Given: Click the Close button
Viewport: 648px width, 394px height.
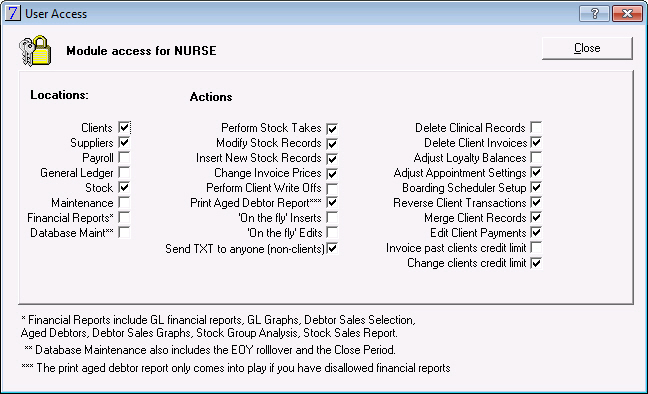Looking at the screenshot, I should (x=587, y=48).
